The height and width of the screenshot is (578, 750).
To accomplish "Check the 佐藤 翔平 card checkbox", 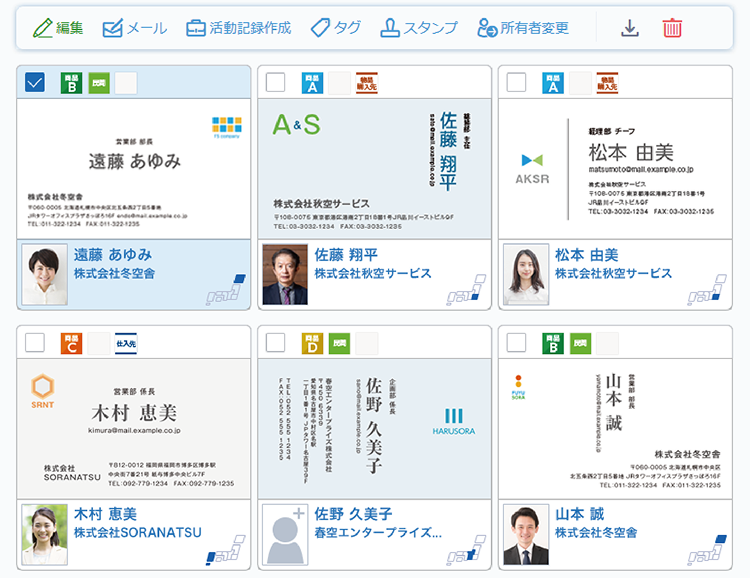I will click(x=276, y=83).
